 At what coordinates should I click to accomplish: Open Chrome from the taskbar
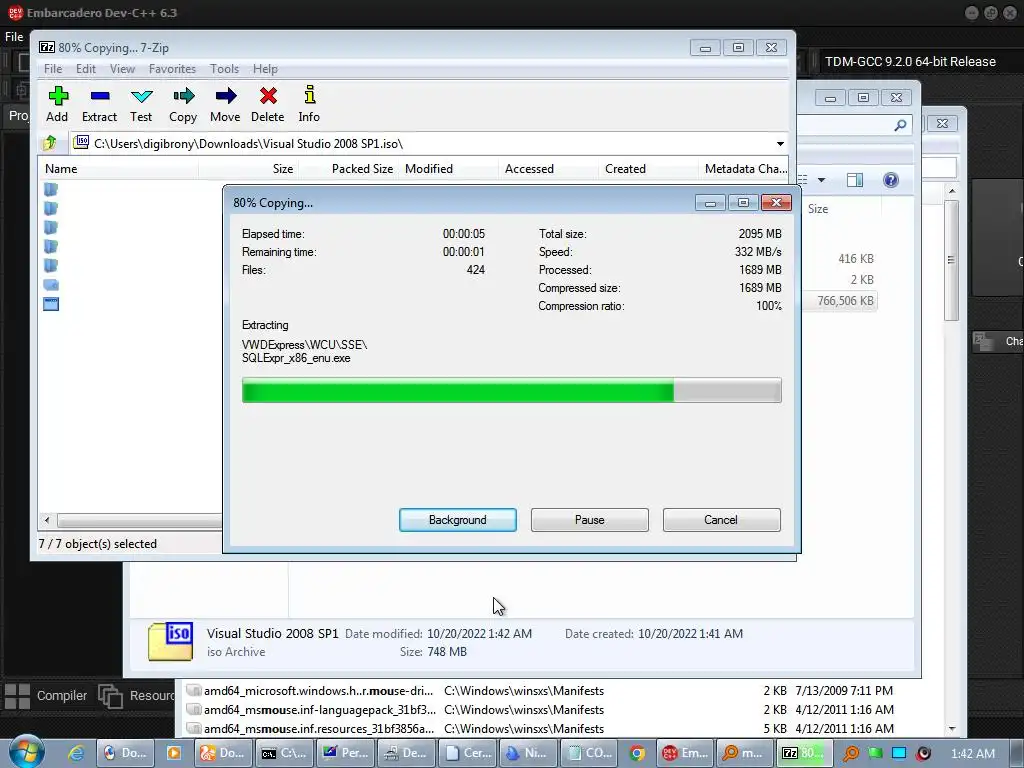pyautogui.click(x=637, y=753)
